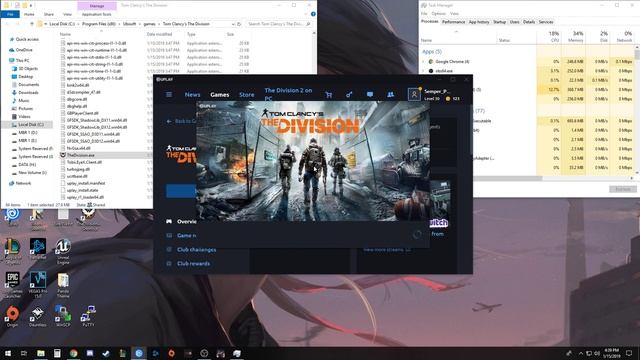Click the Origin taskbar icon
The image size is (640, 360).
(171, 353)
